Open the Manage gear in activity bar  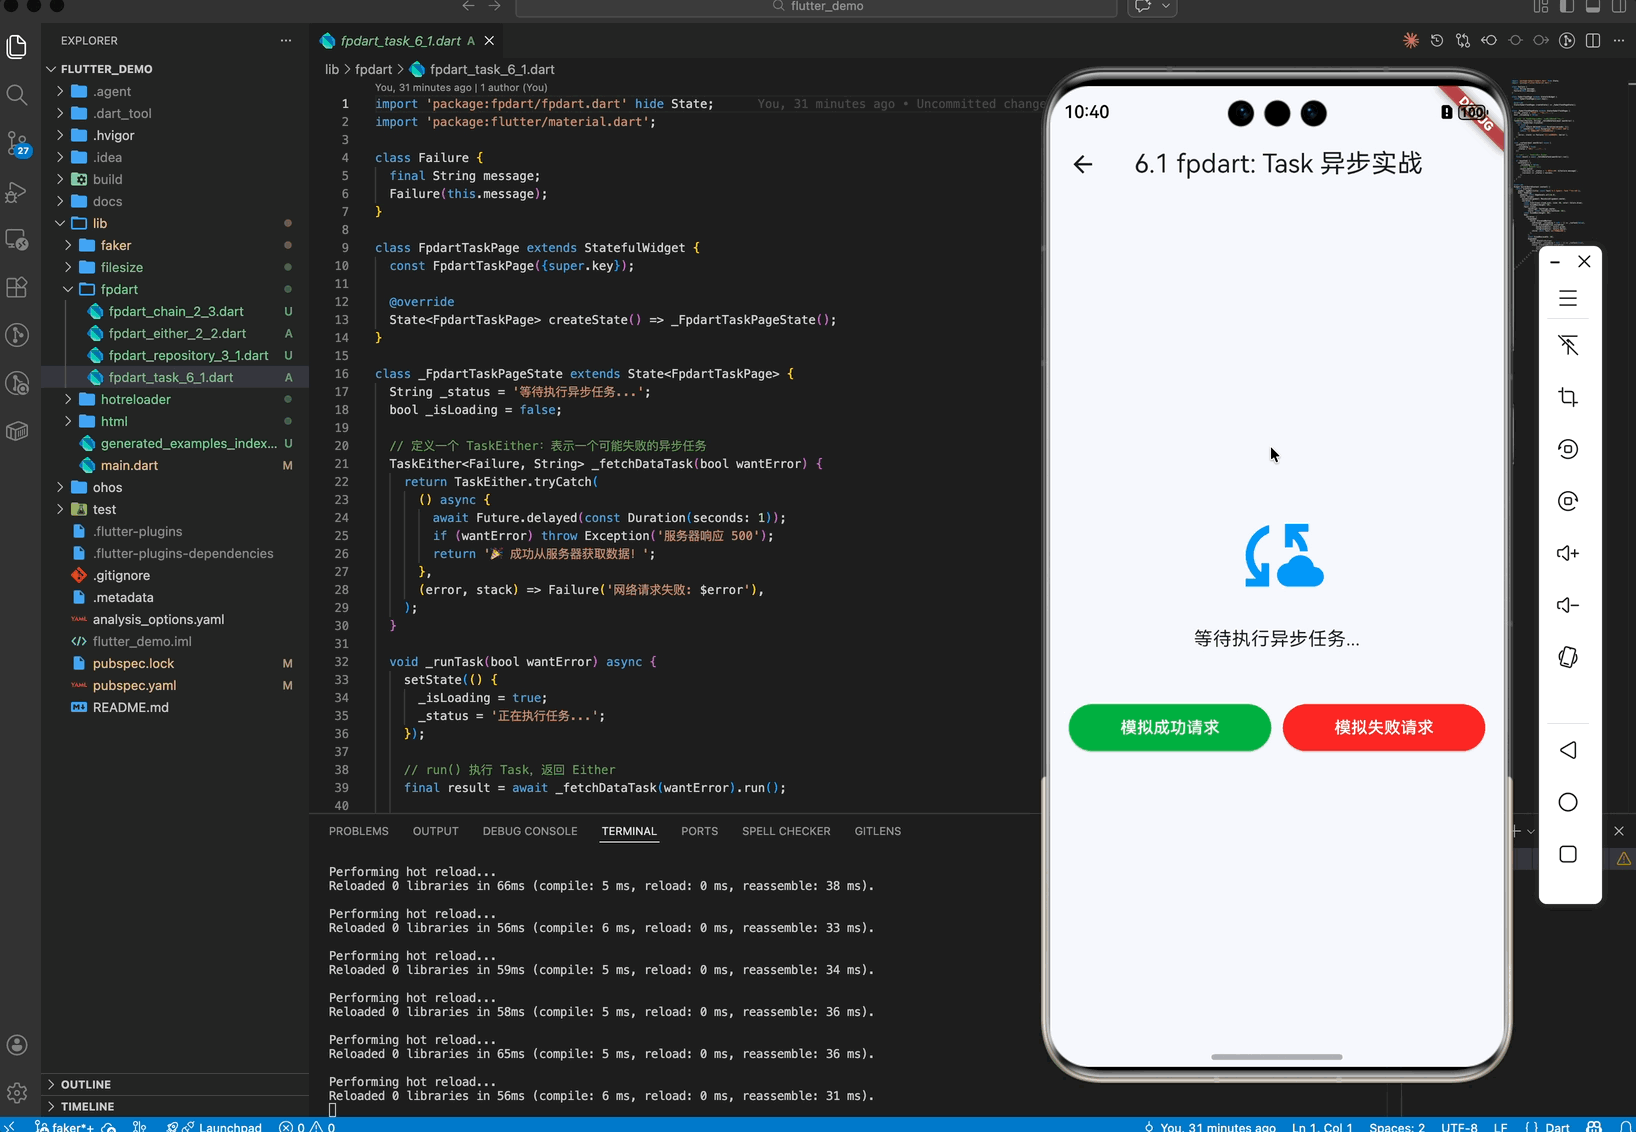point(17,1093)
